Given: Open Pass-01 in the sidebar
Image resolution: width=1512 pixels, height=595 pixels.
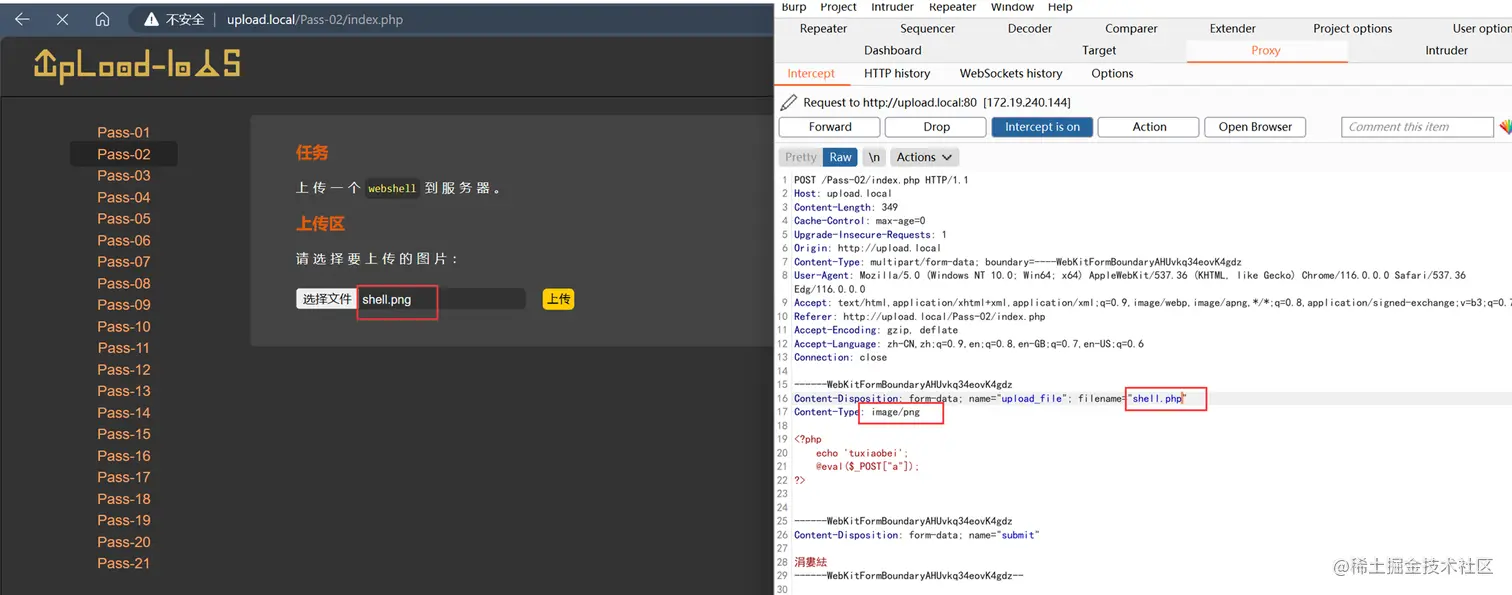Looking at the screenshot, I should pos(124,132).
